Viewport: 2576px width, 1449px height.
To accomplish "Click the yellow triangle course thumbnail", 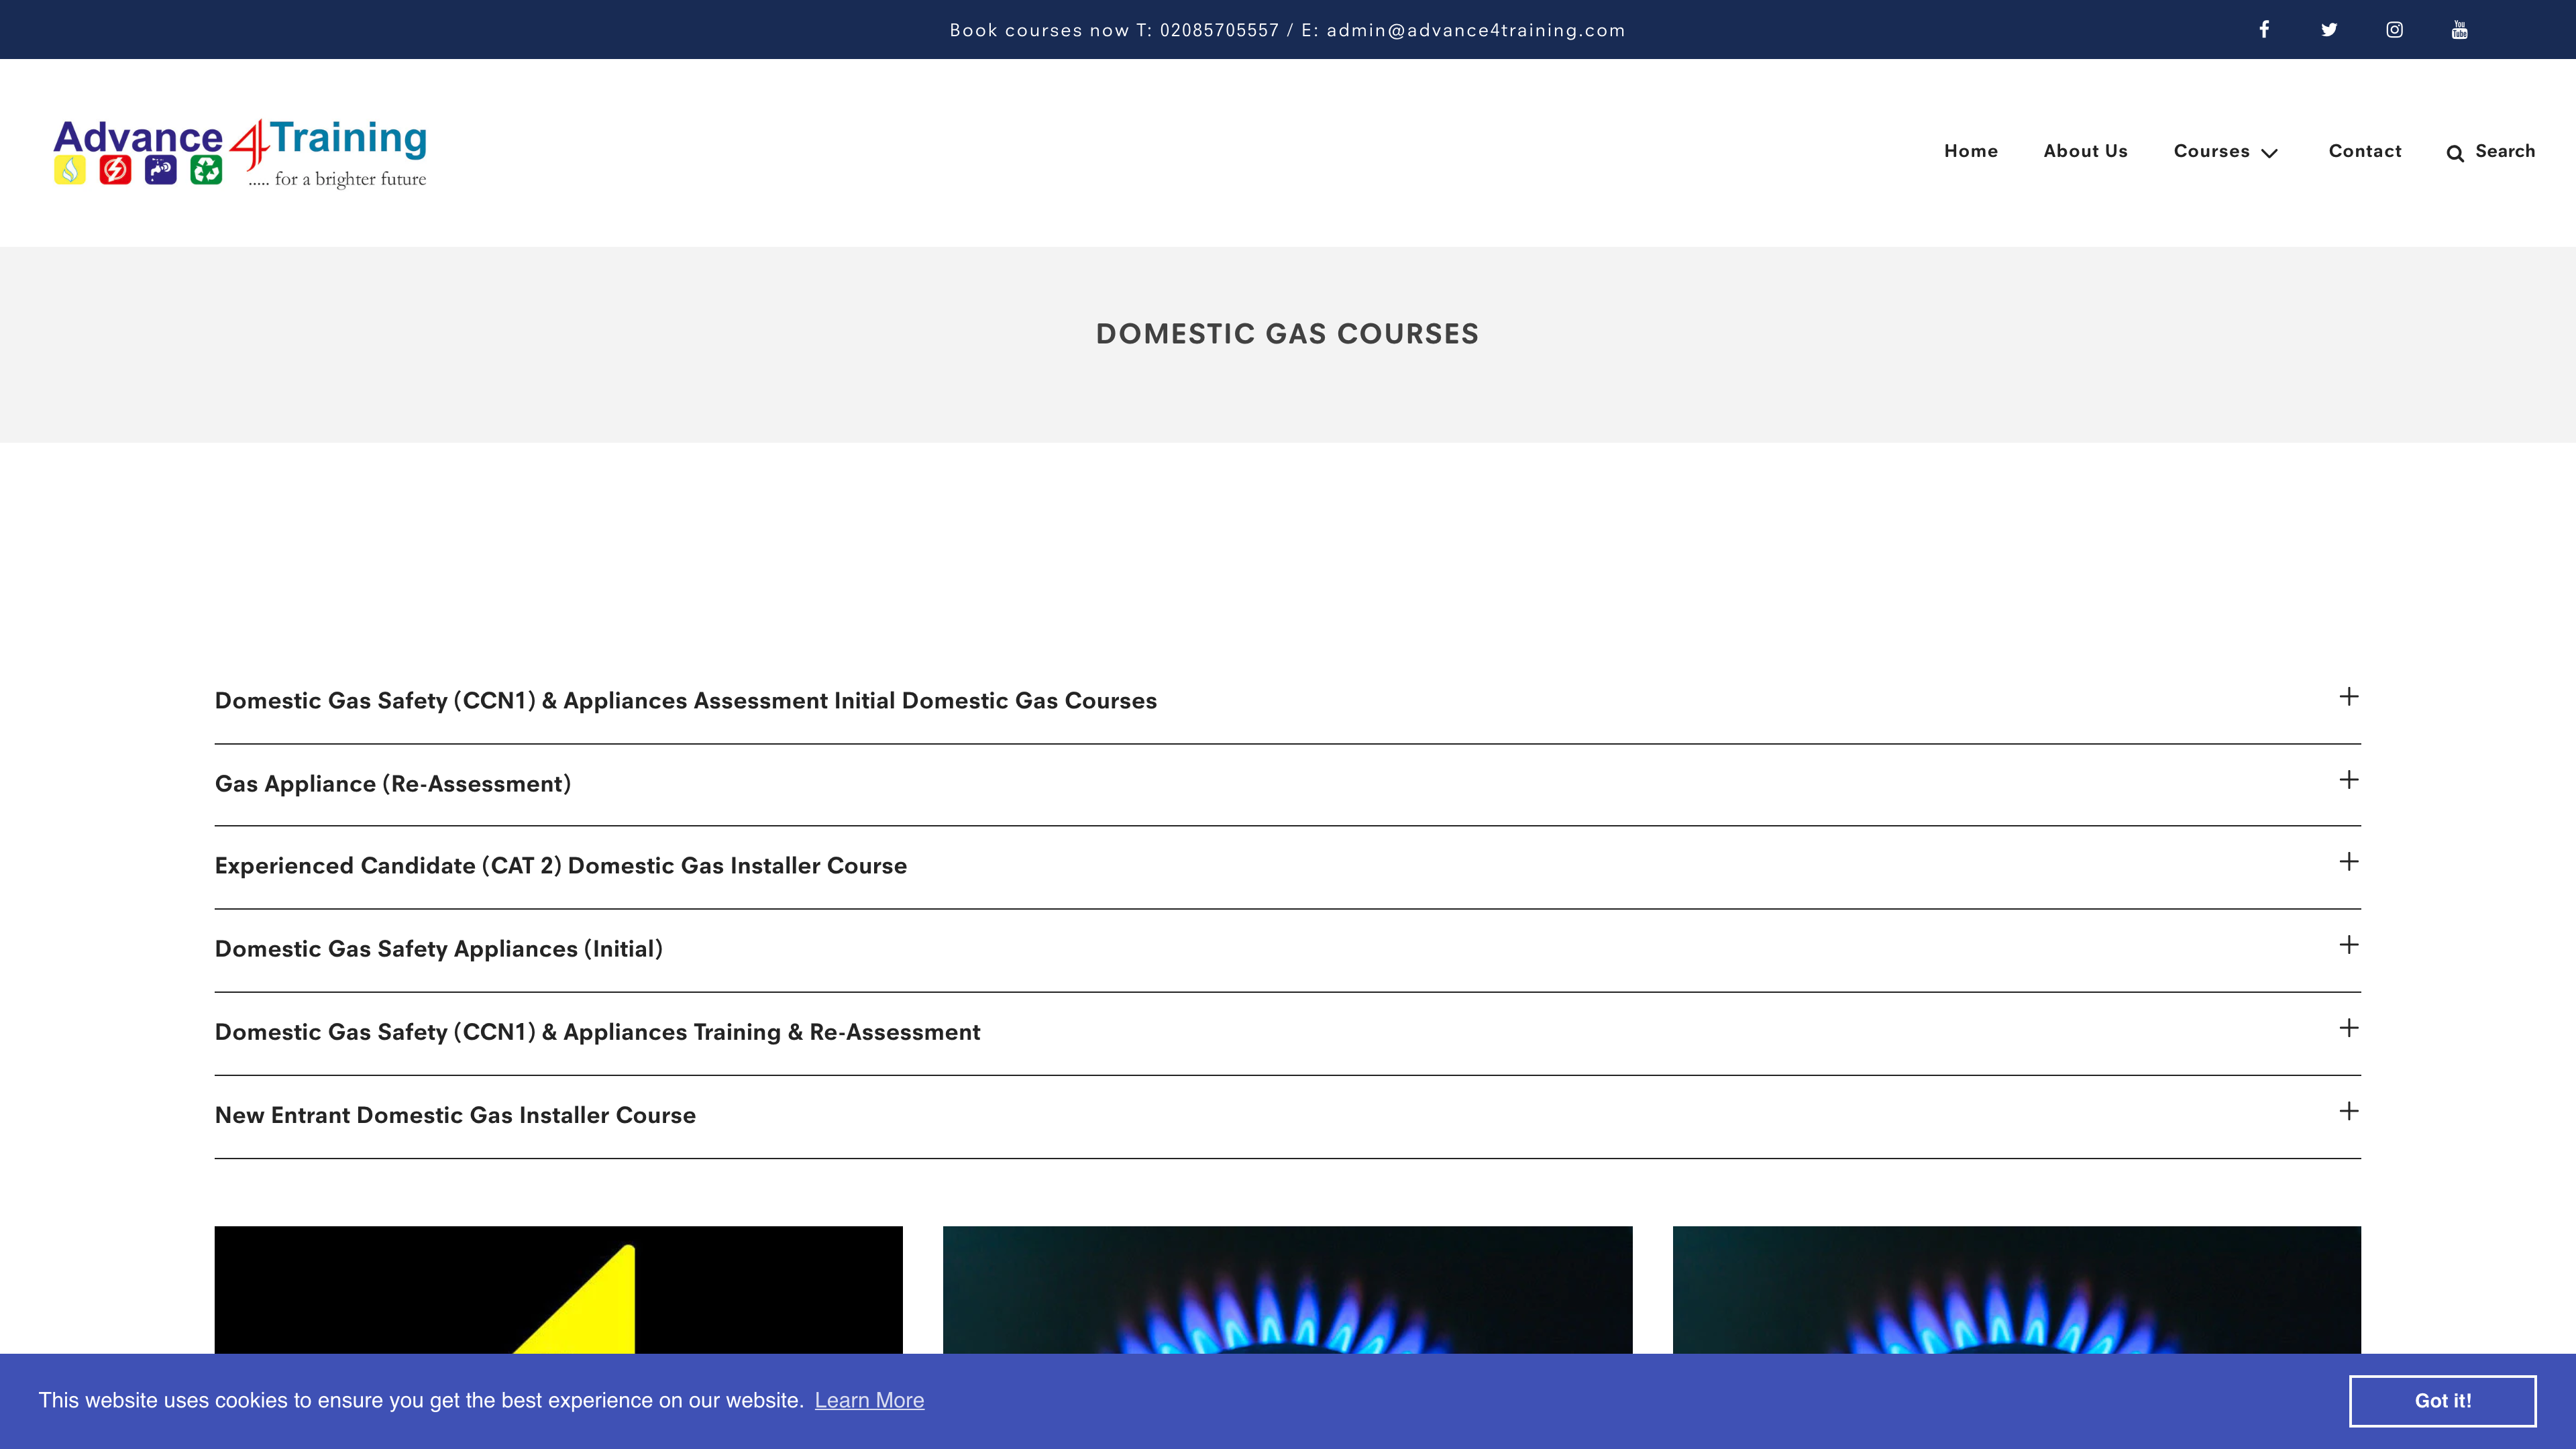I will point(558,1289).
